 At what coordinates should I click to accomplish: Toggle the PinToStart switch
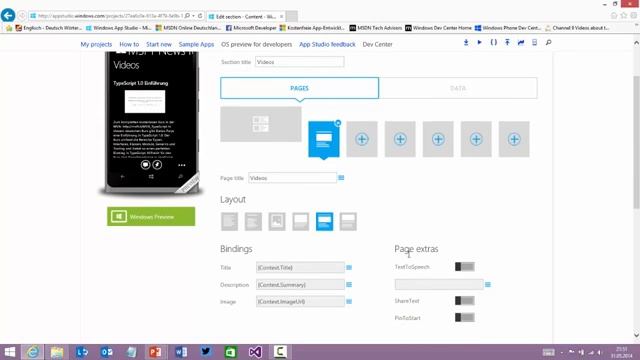[x=465, y=318]
